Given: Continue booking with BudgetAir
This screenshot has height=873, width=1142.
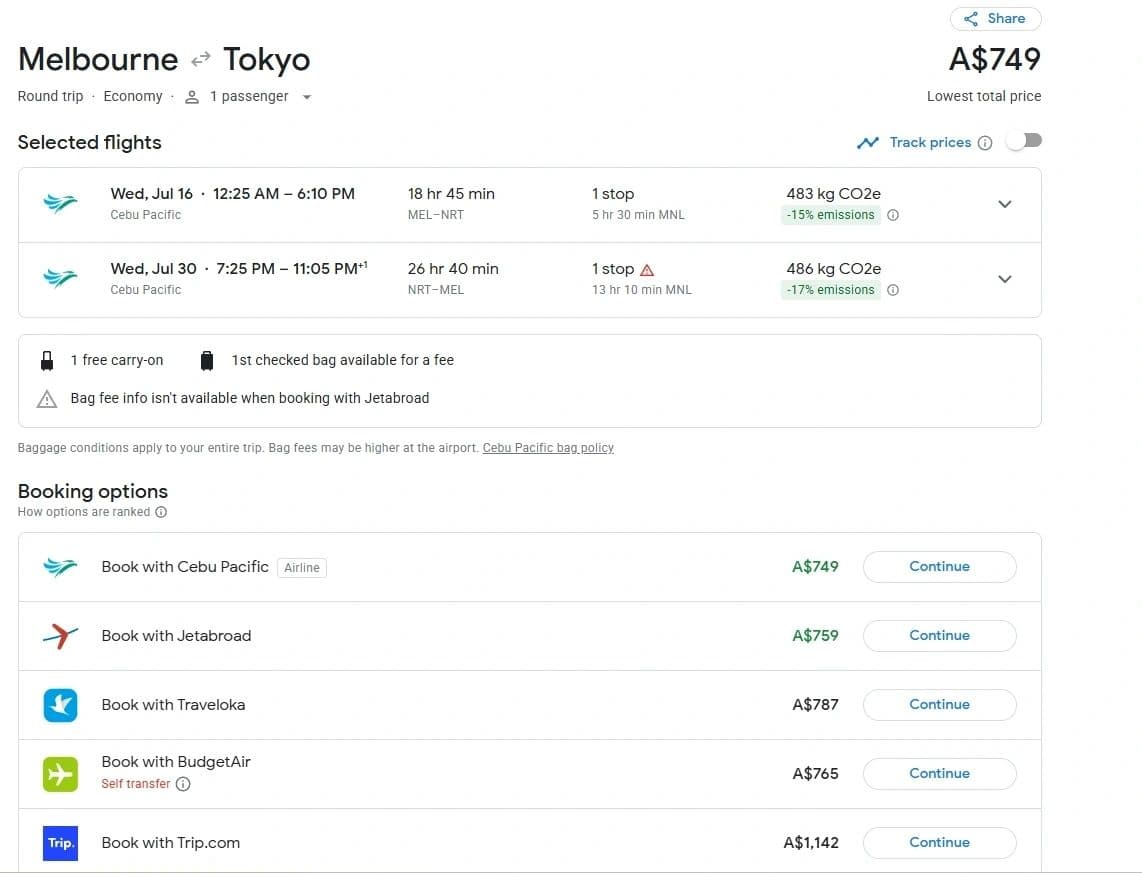Looking at the screenshot, I should point(940,773).
